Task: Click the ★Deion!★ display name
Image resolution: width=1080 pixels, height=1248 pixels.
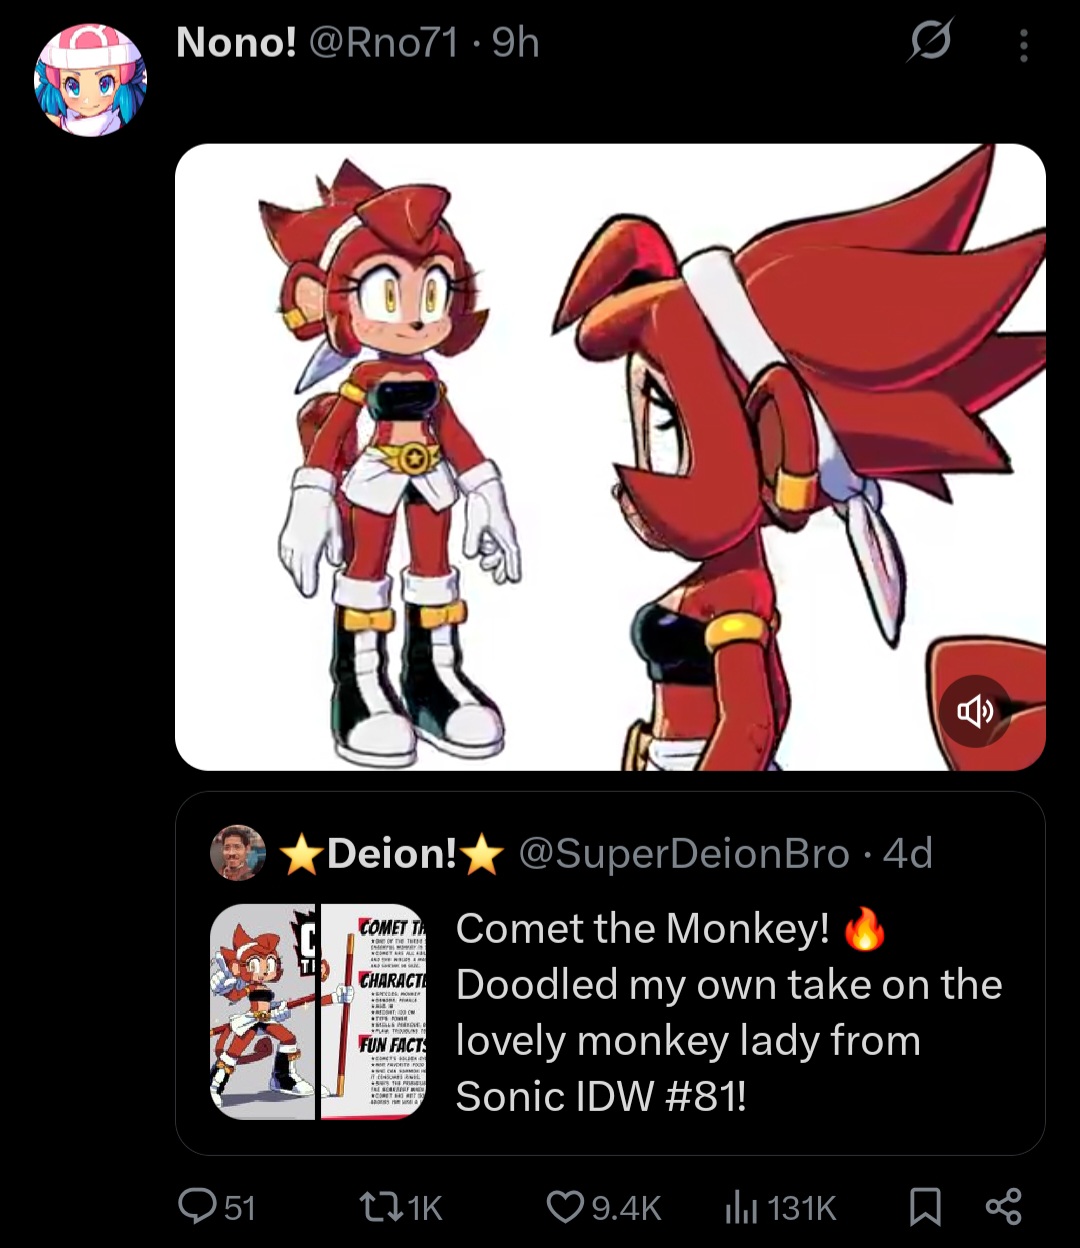Action: tap(391, 853)
